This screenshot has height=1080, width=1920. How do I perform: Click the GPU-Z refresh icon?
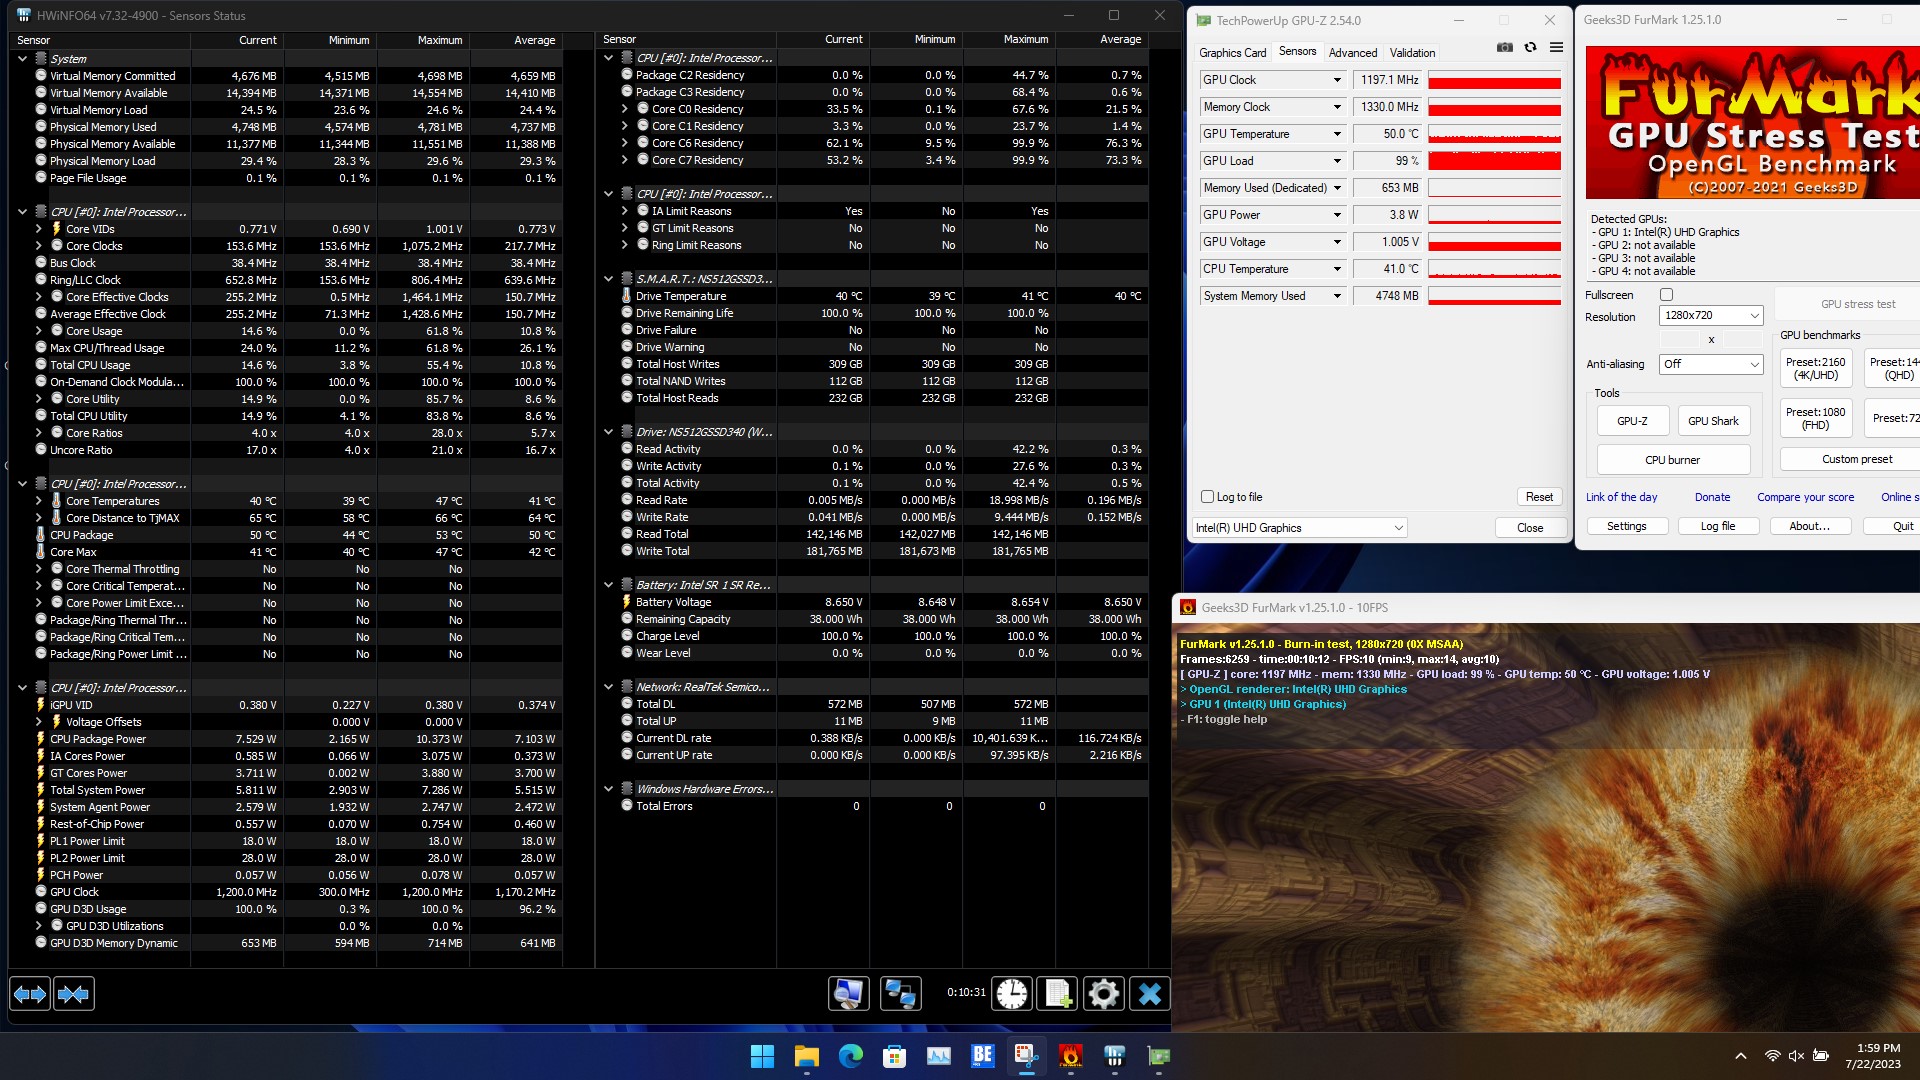[x=1530, y=47]
